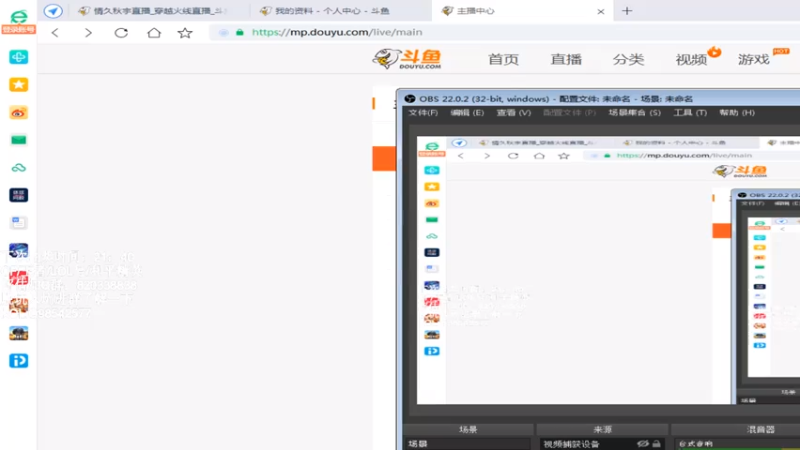Toggle the lock on 视频捕获设备 source
800x450 pixels.
(x=656, y=444)
